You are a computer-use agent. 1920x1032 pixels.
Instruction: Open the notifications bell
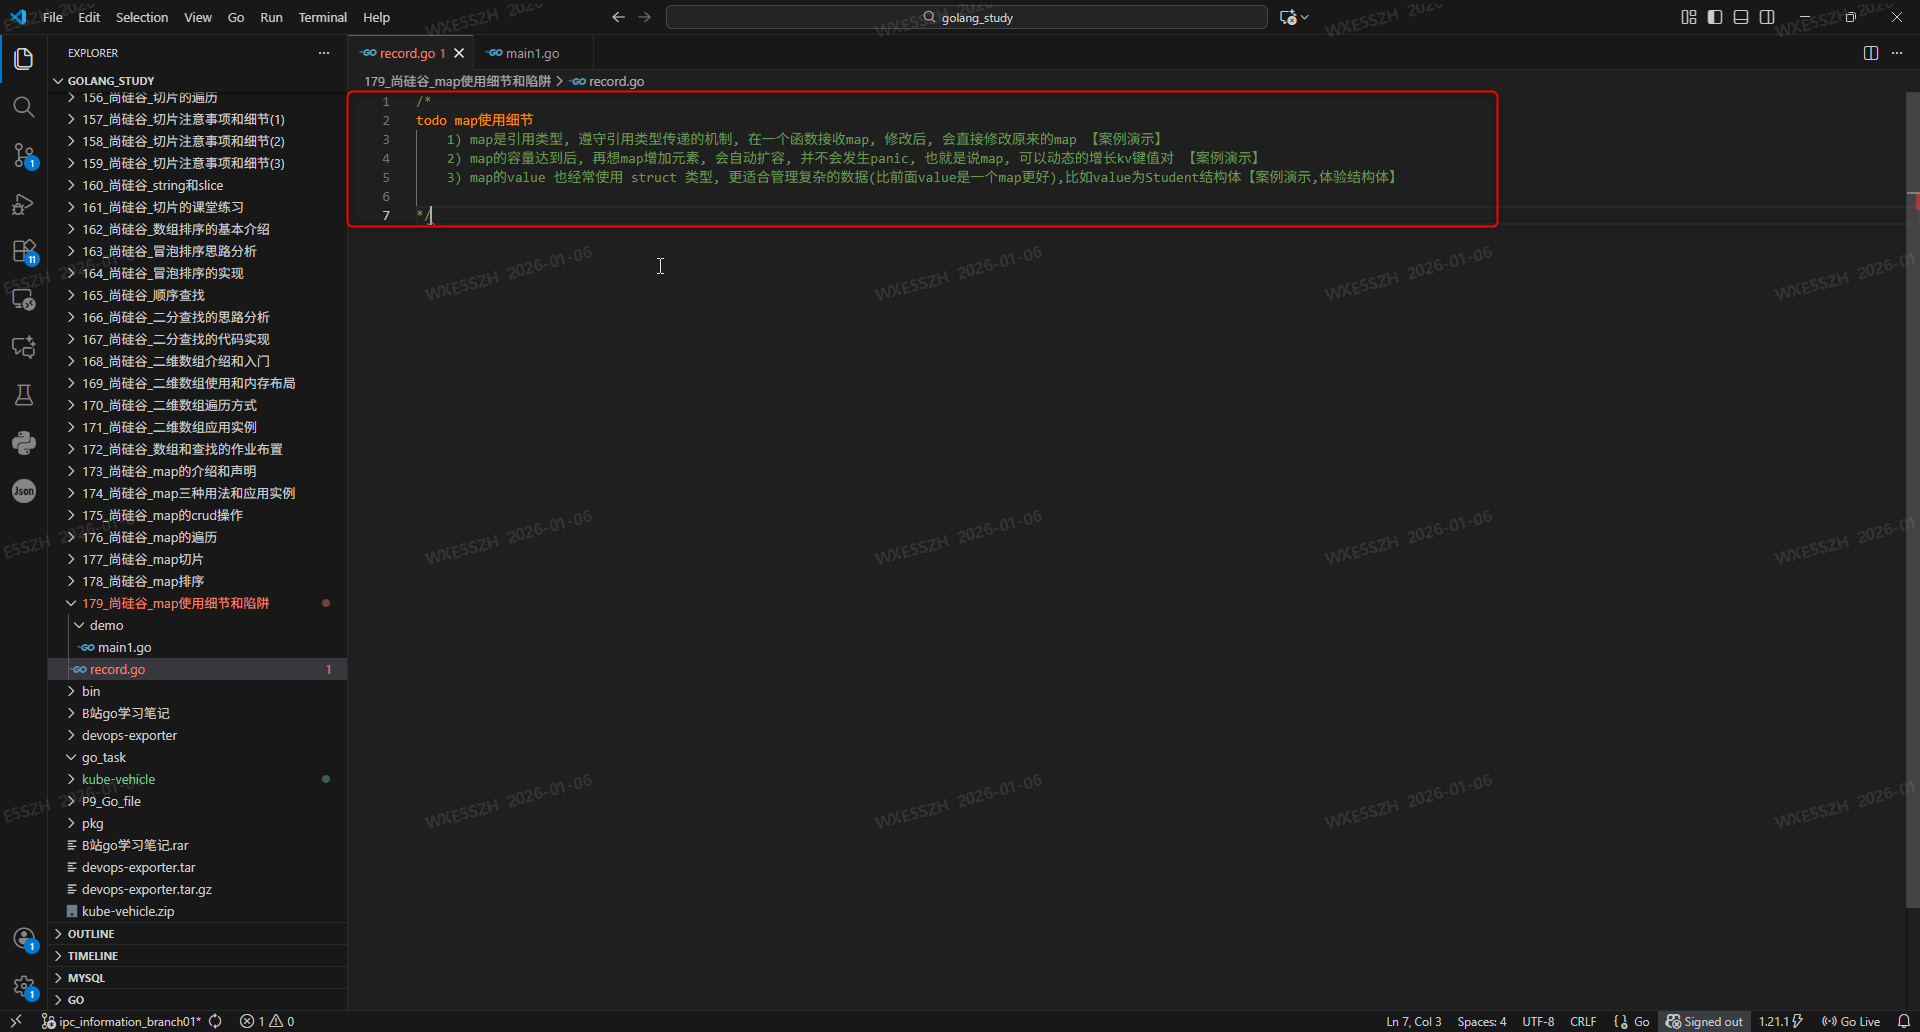[1904, 1021]
